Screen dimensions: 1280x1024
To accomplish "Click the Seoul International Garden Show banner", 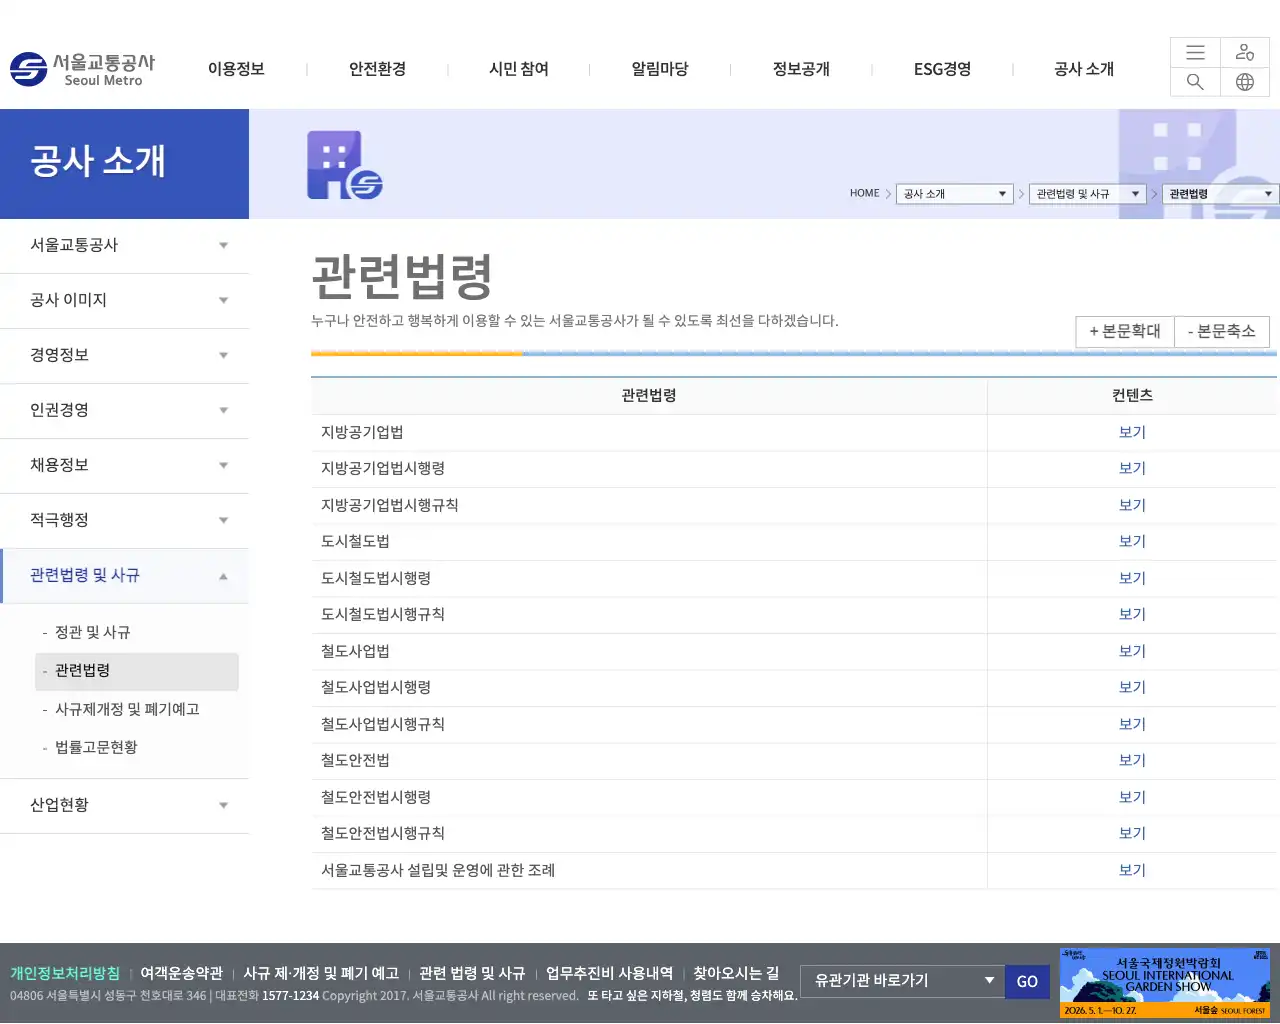I will pyautogui.click(x=1165, y=983).
